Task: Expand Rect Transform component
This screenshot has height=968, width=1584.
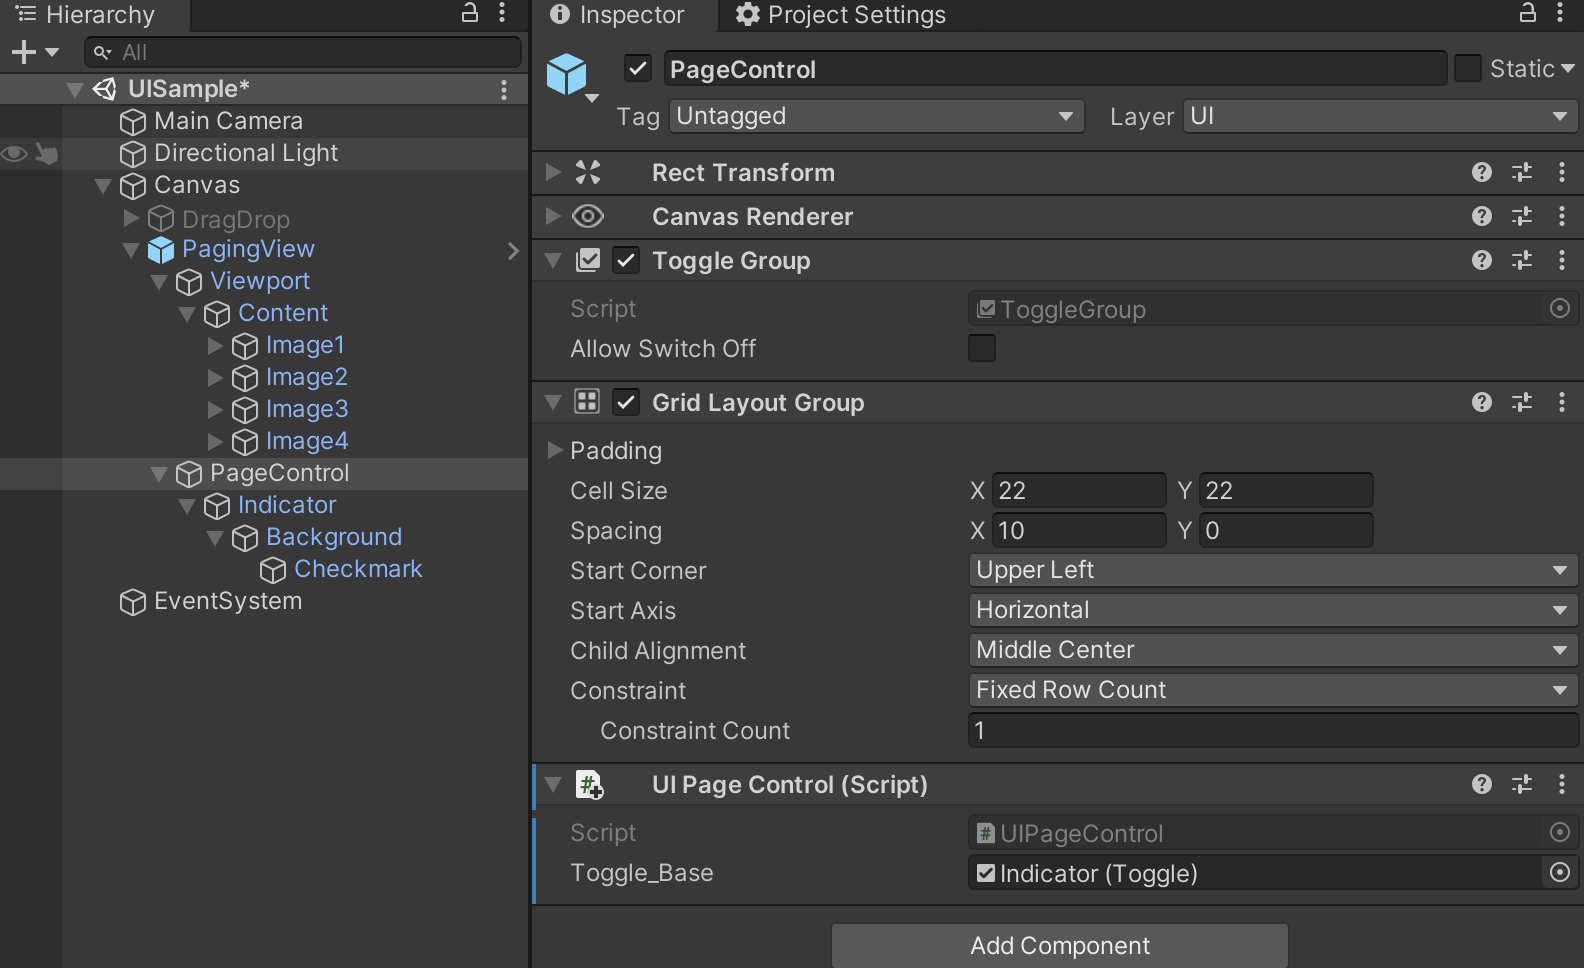Action: click(x=553, y=172)
